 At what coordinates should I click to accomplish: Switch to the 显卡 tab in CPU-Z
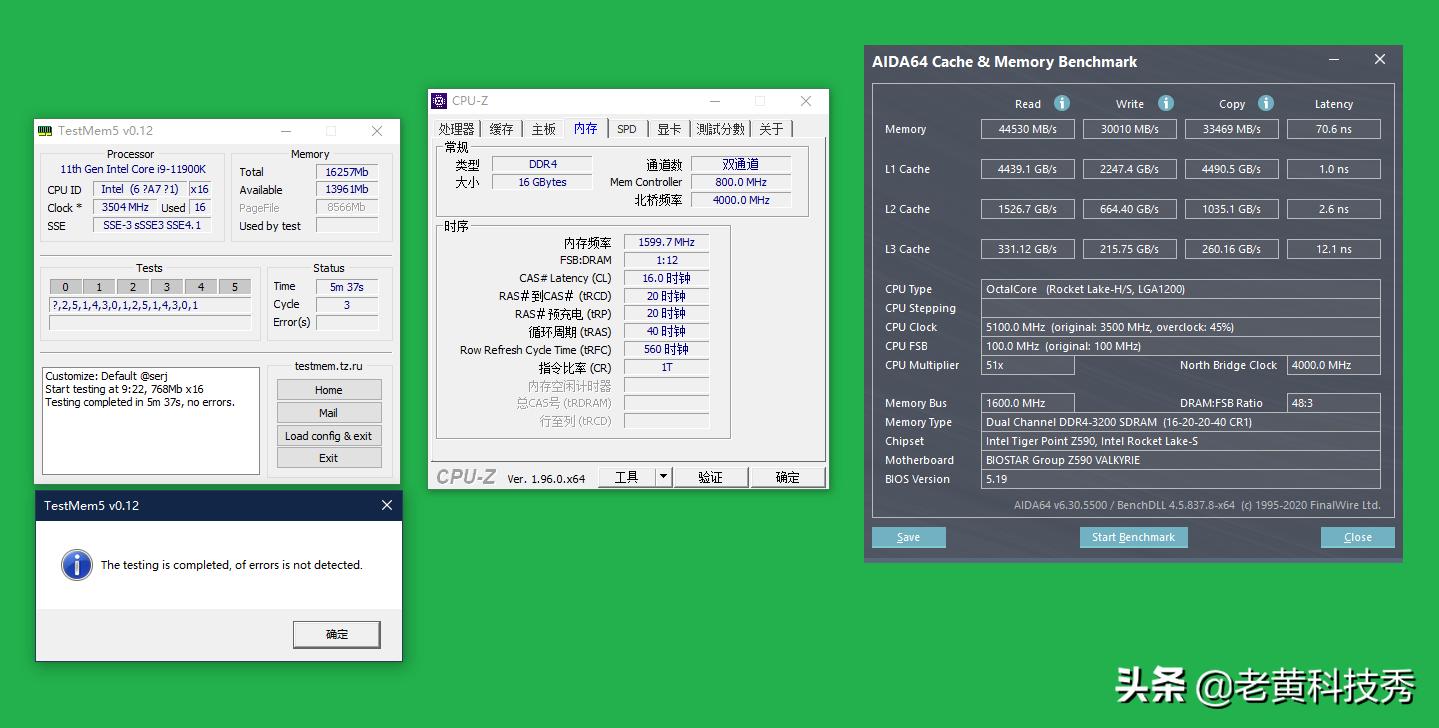click(x=669, y=129)
